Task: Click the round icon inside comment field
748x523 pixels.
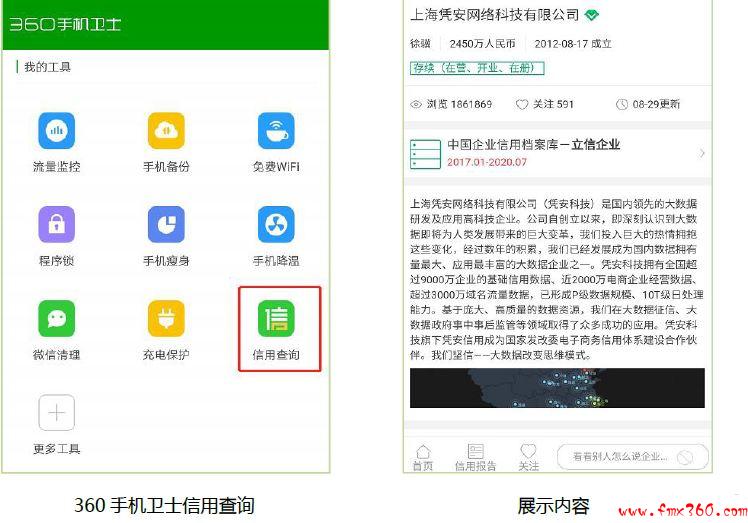Action: click(685, 457)
